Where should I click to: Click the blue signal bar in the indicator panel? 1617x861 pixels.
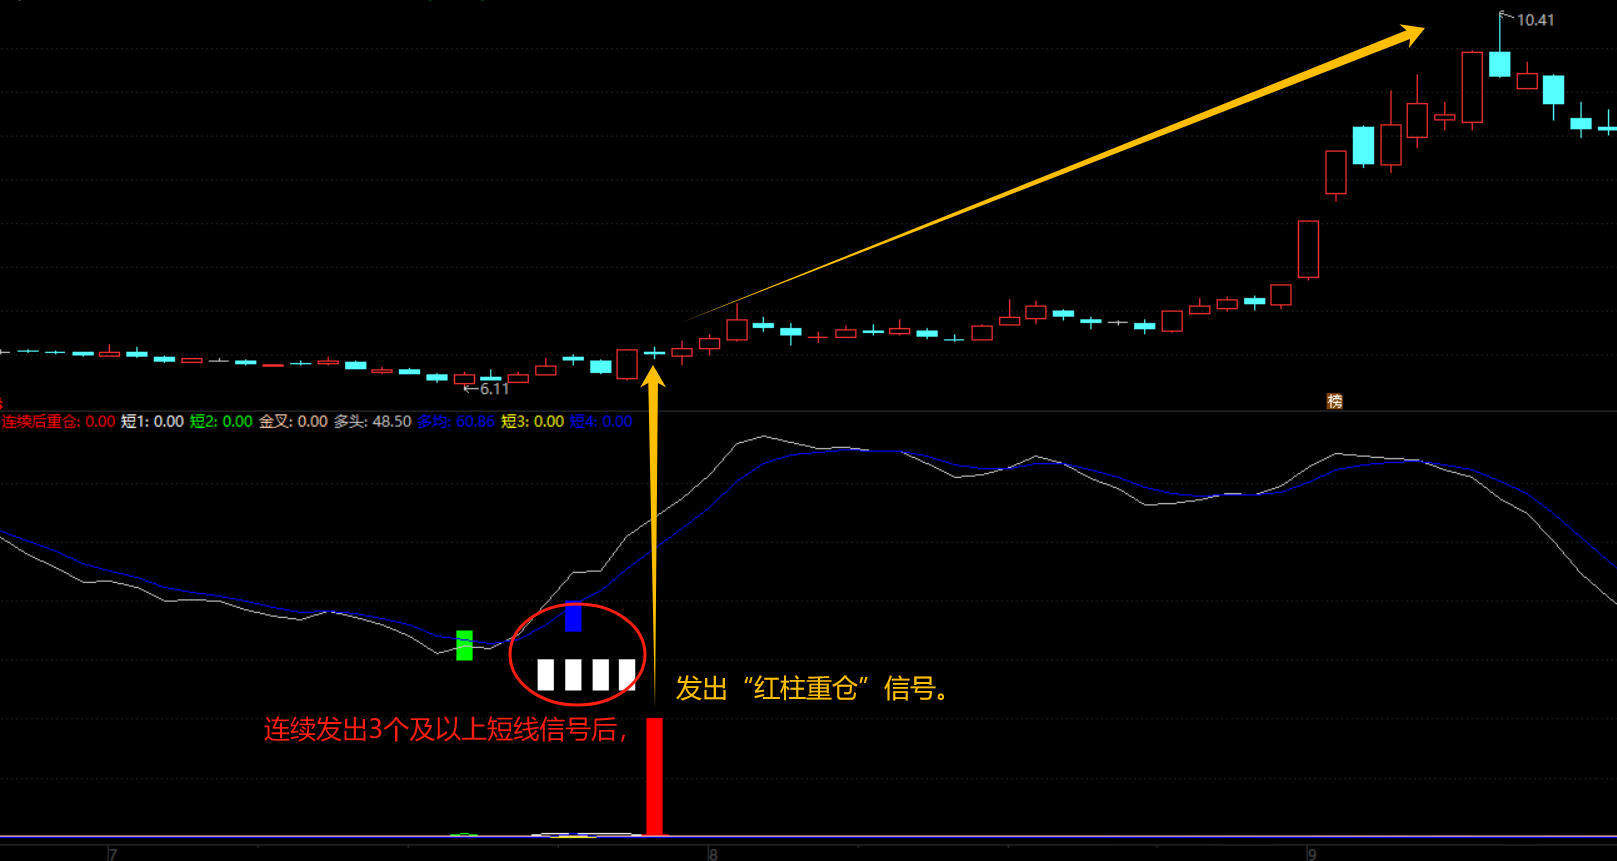[x=573, y=616]
